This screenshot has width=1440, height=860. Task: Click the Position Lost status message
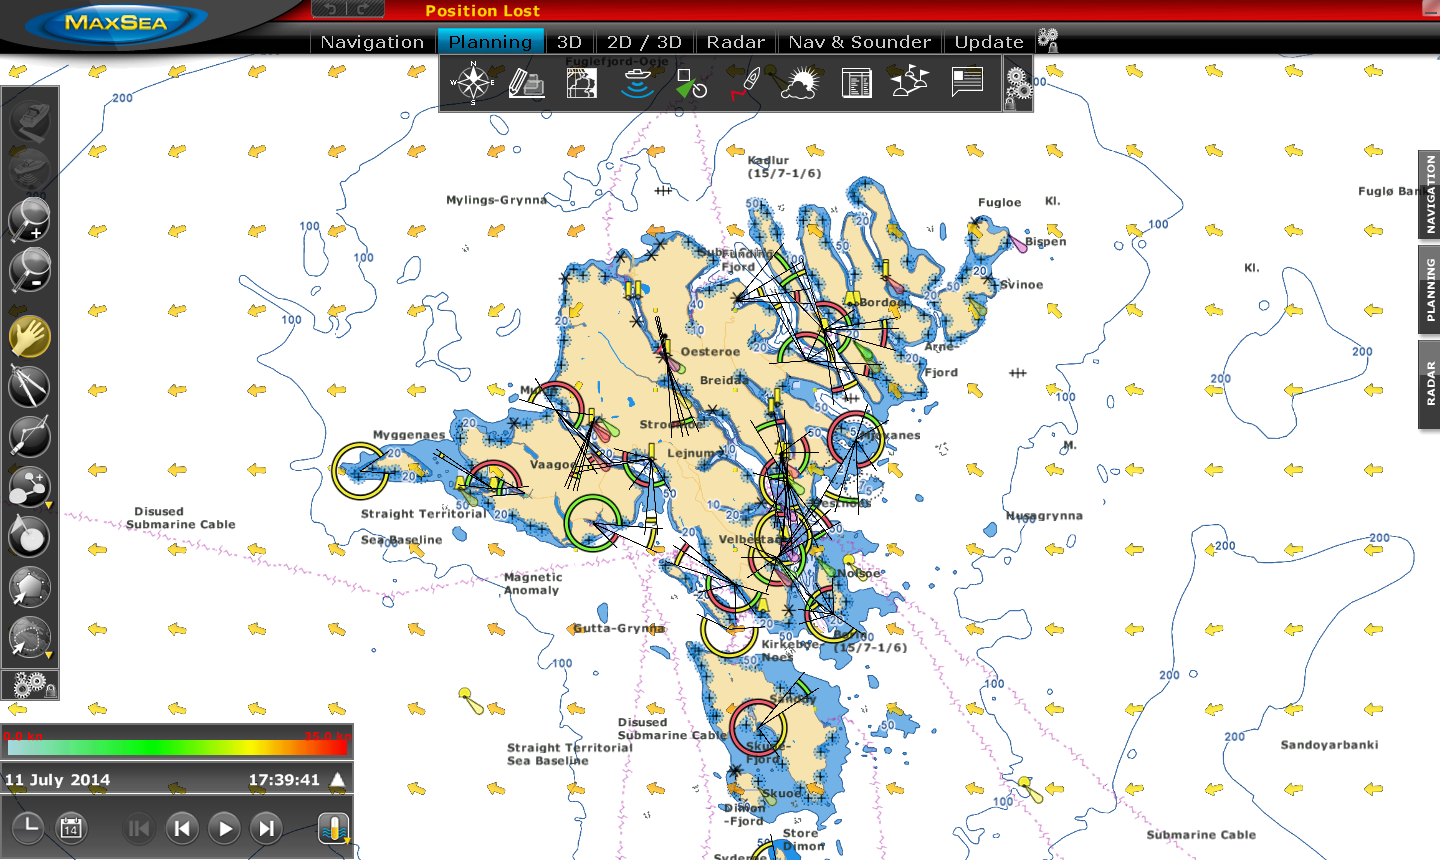483,11
